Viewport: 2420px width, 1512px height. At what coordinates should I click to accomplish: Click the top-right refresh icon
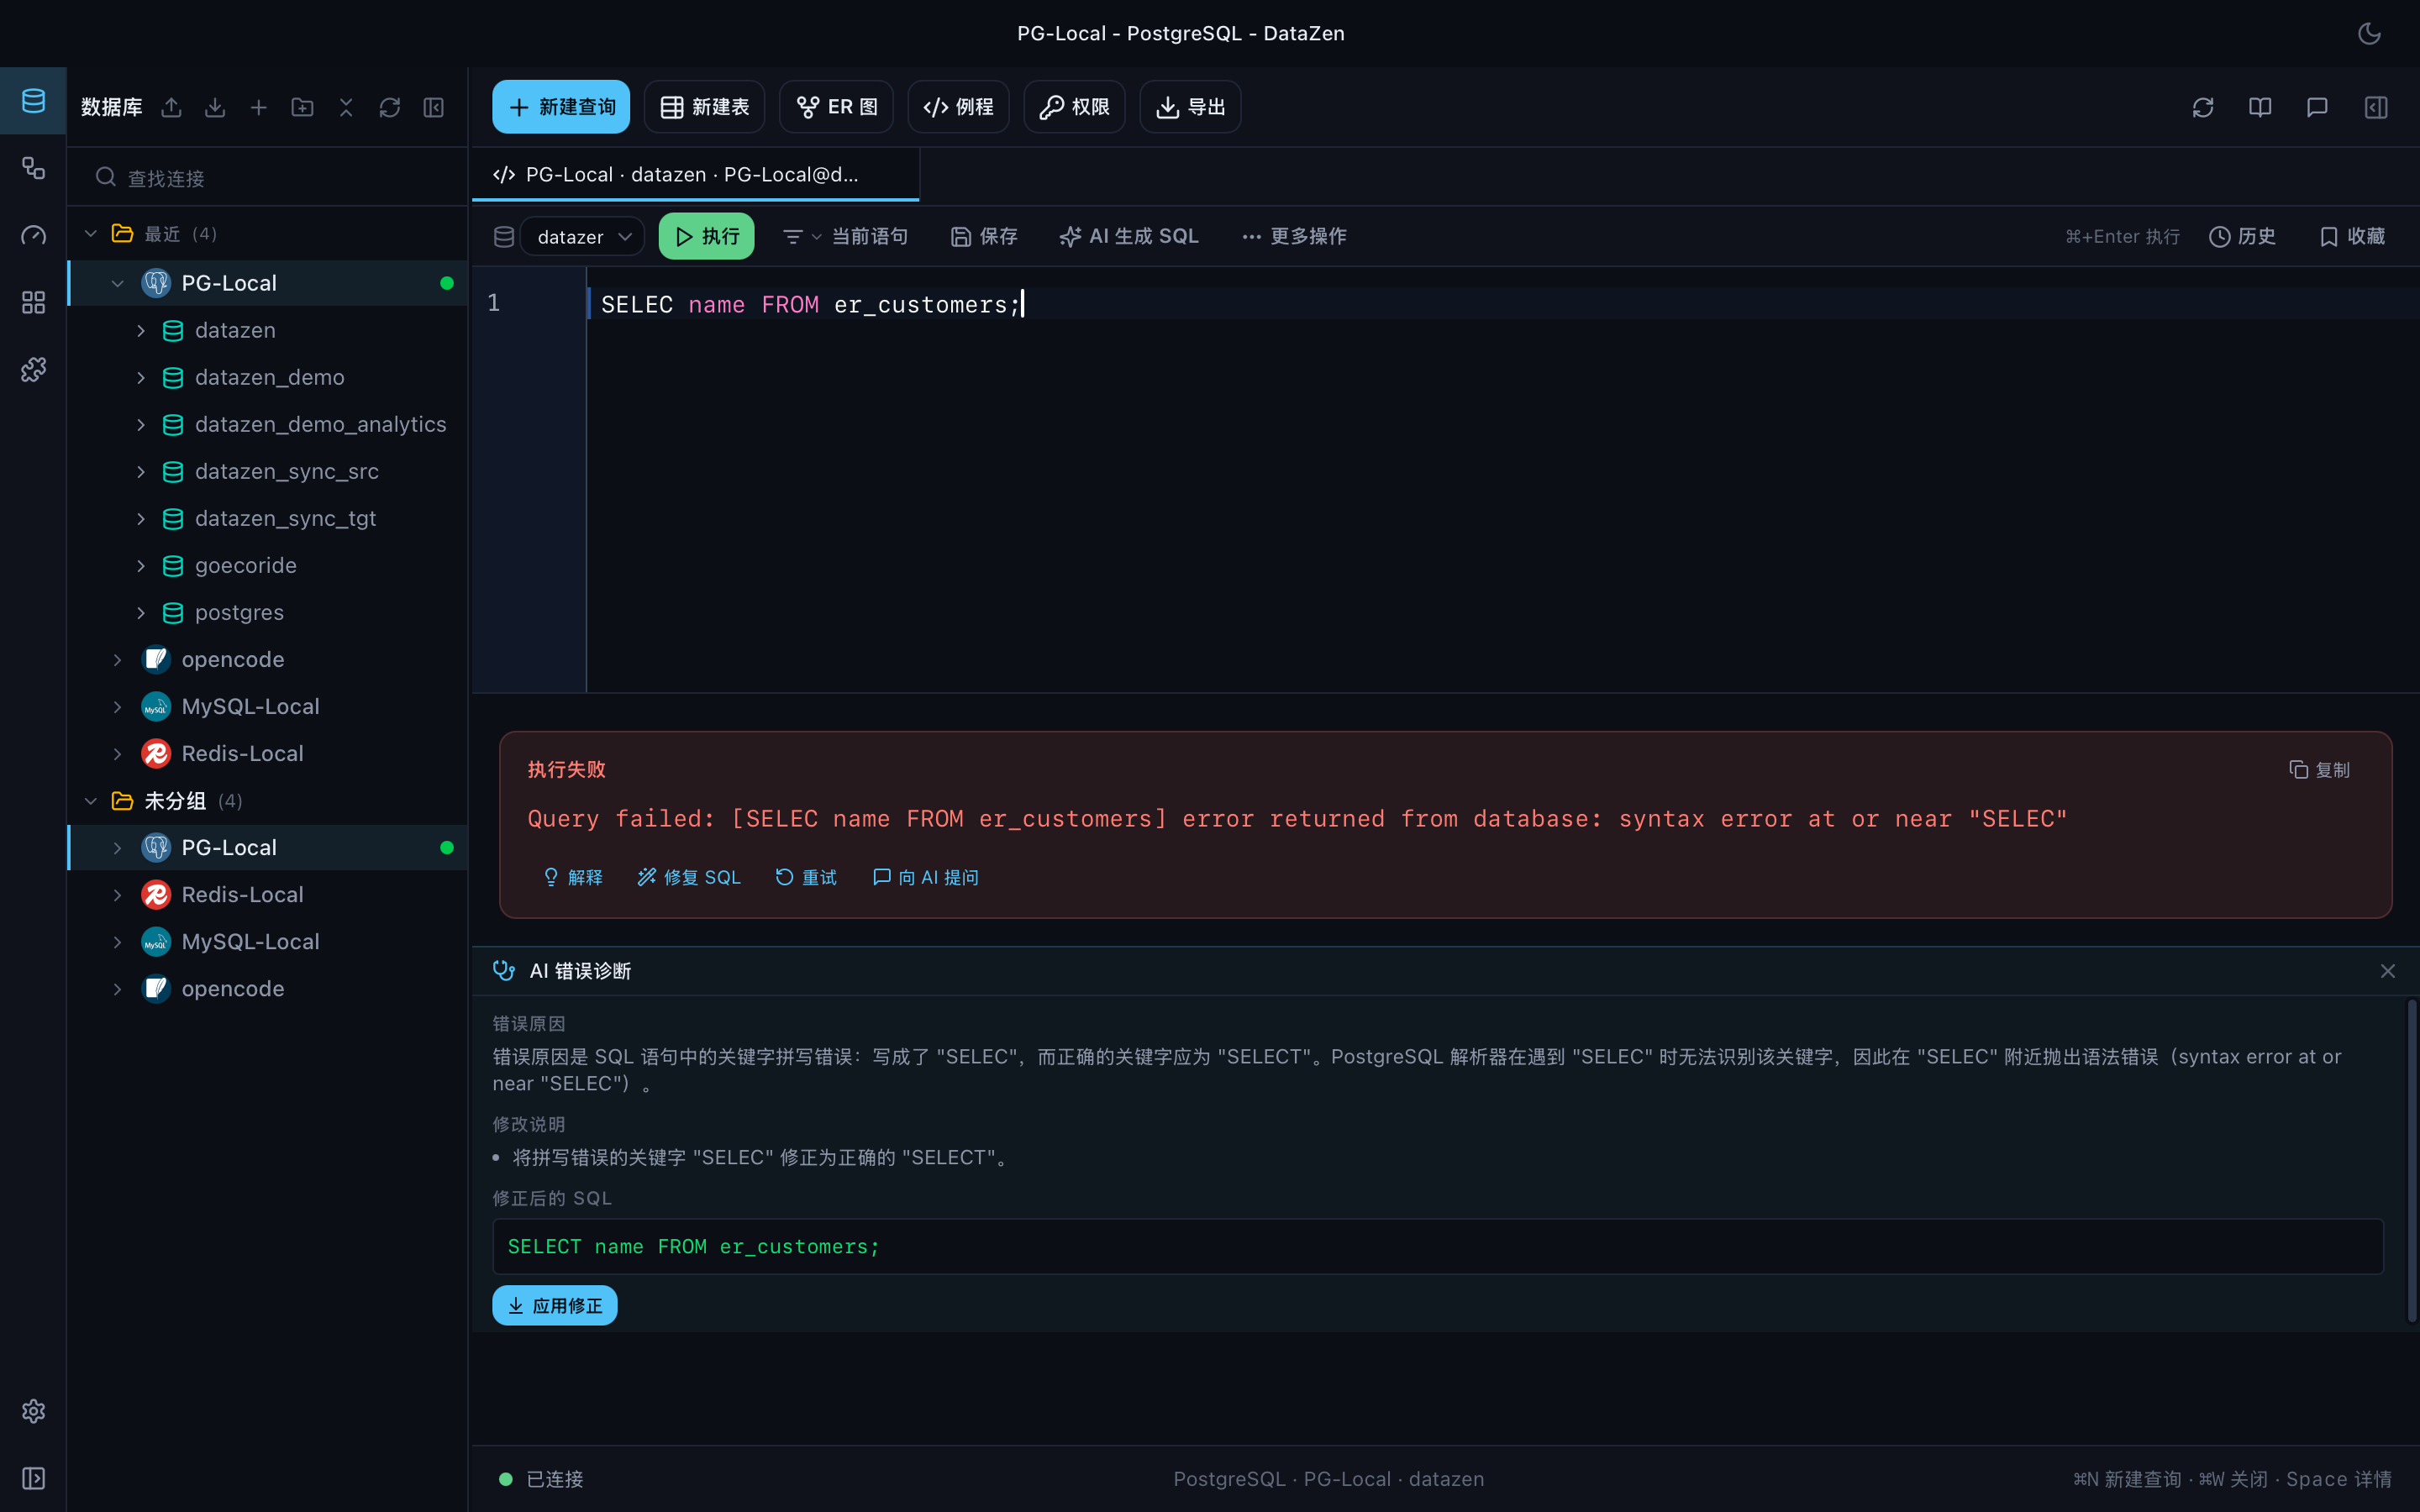[x=2203, y=107]
